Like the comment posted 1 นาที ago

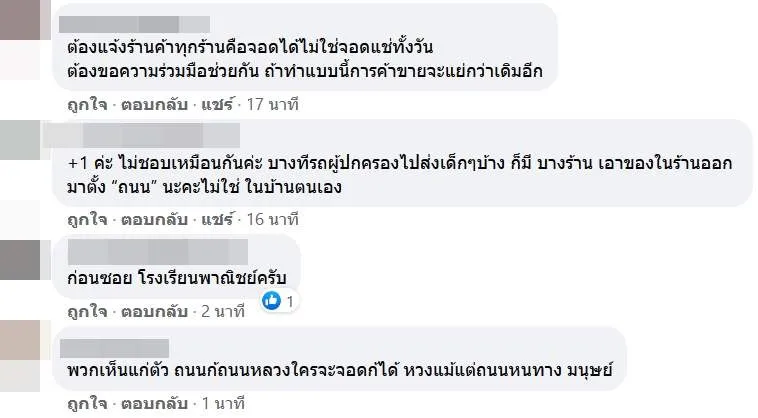click(x=73, y=405)
